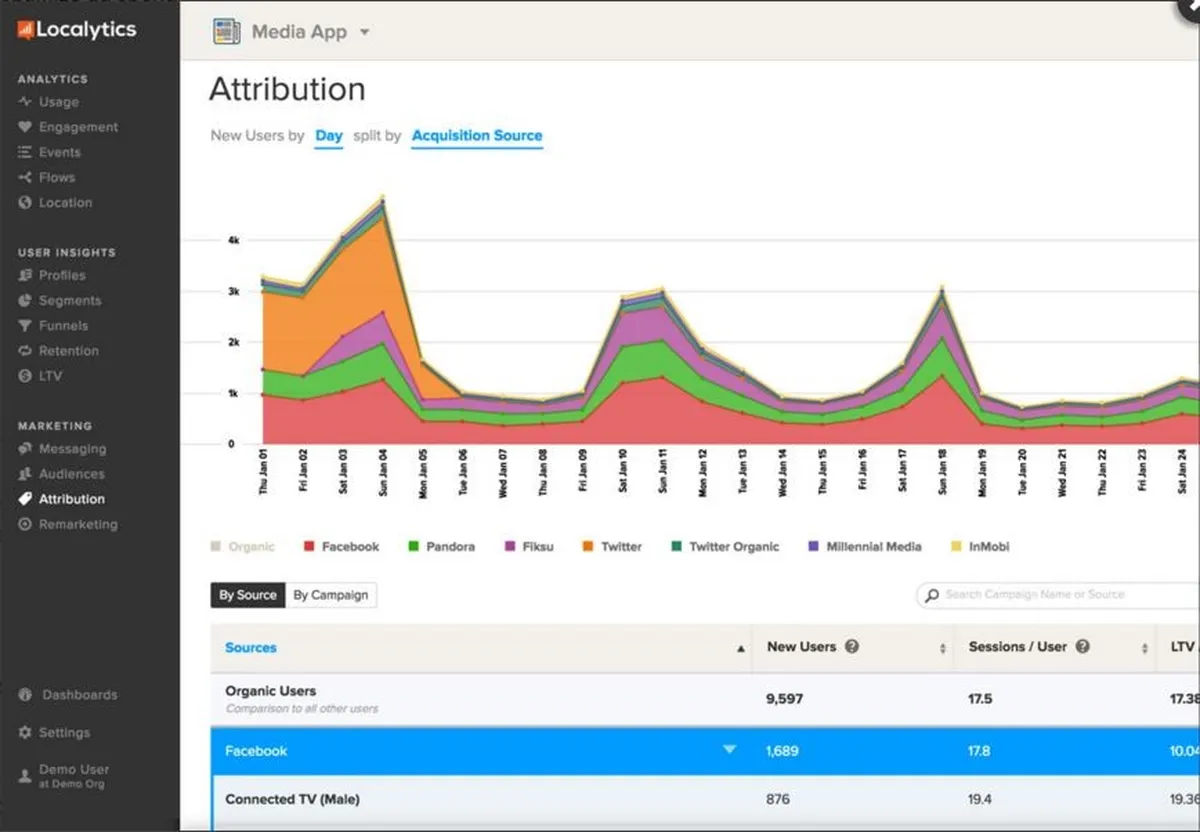Select the Connected TV (Male) row
The height and width of the screenshot is (832, 1200).
click(705, 800)
